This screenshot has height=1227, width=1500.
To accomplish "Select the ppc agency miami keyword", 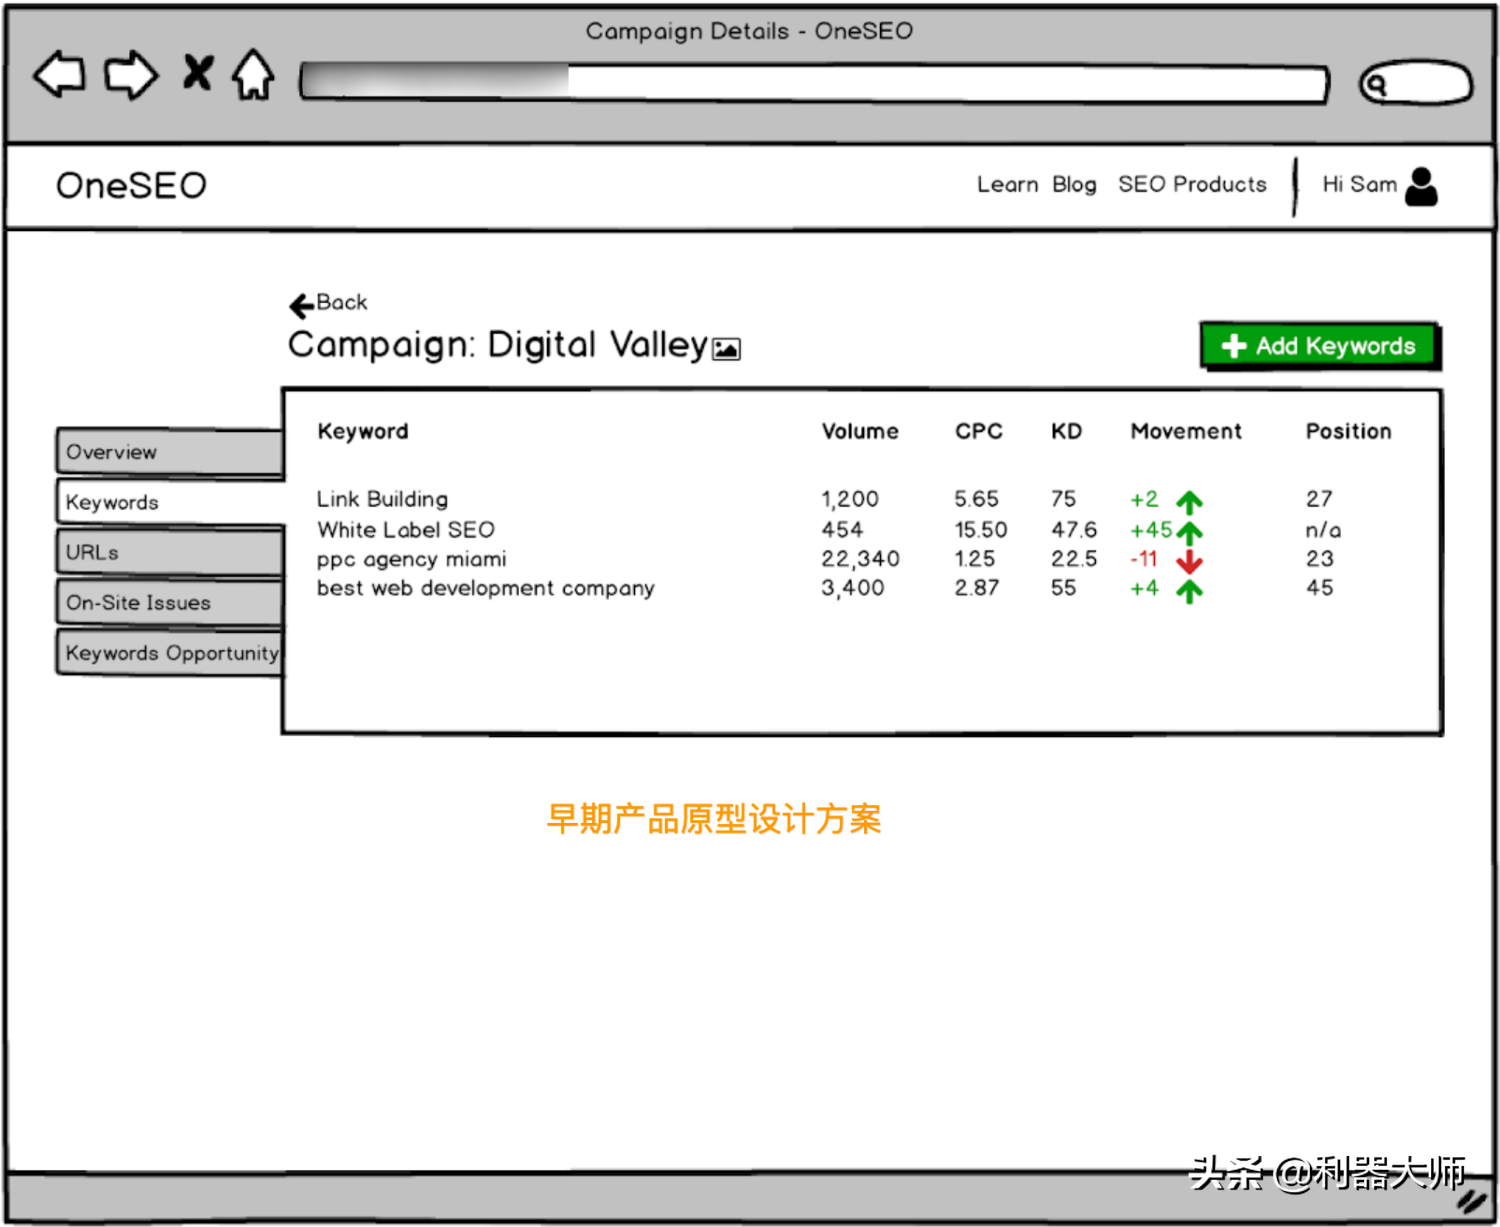I will coord(411,559).
